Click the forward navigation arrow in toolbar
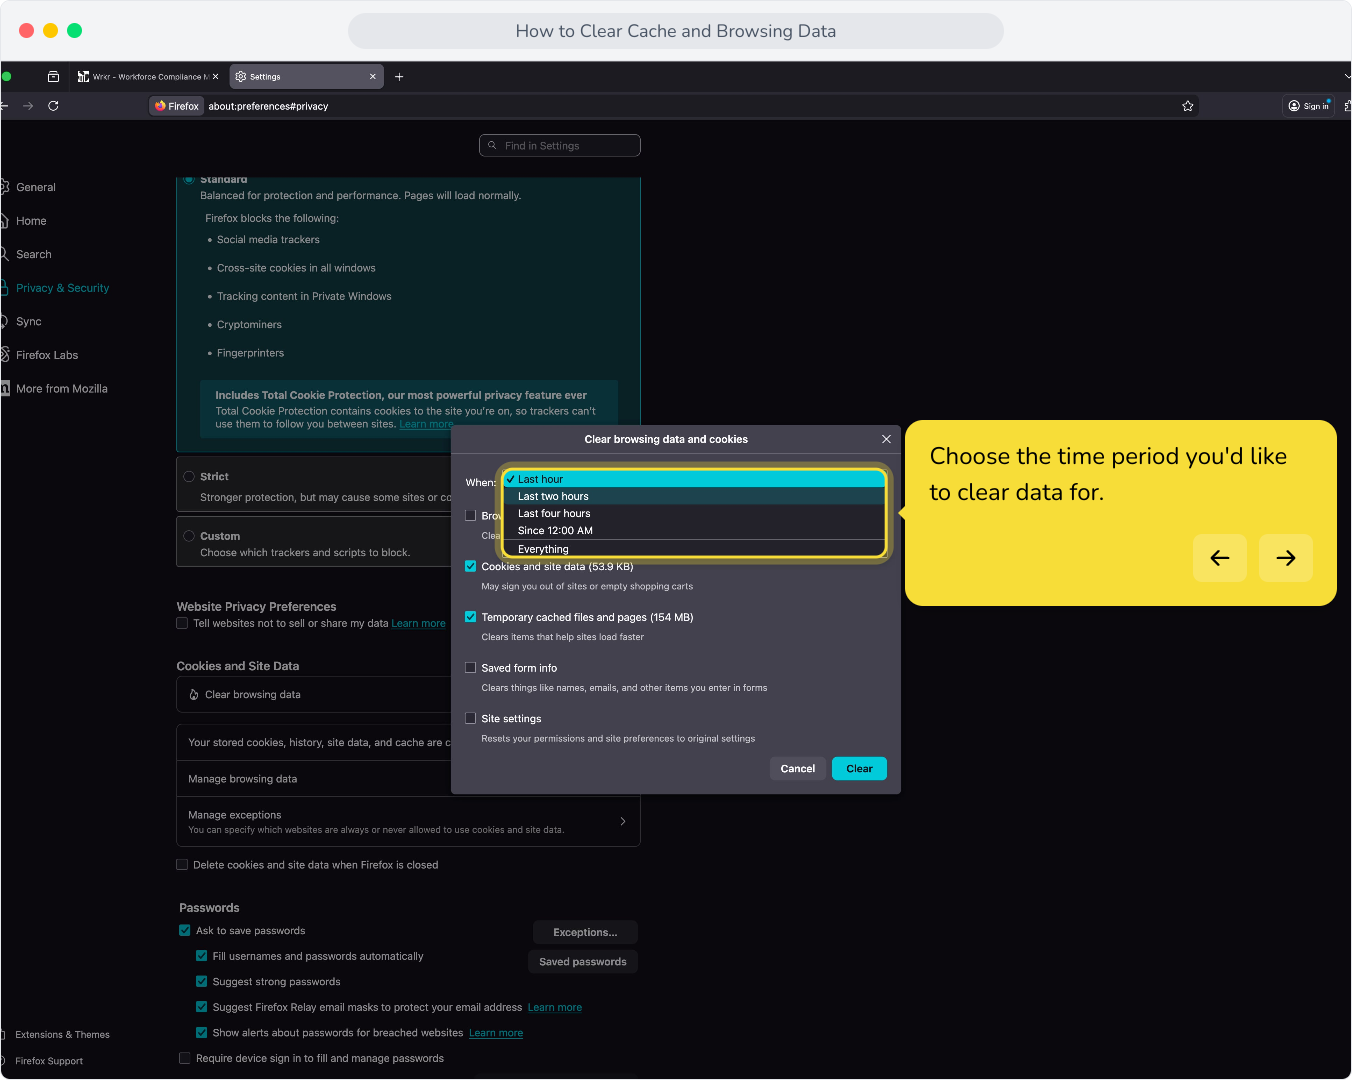The width and height of the screenshot is (1352, 1080). pos(28,106)
